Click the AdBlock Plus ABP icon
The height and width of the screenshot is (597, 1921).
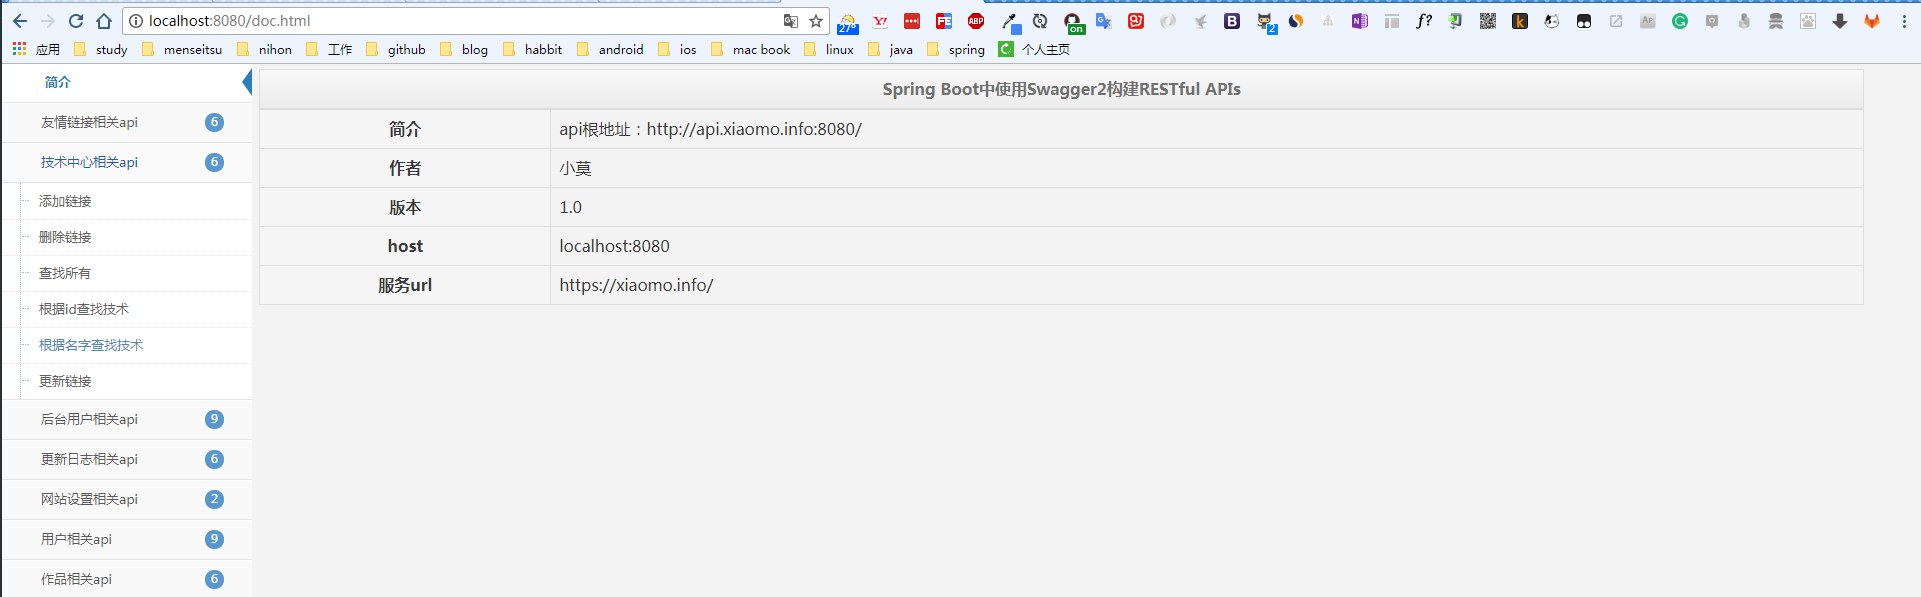pyautogui.click(x=976, y=21)
